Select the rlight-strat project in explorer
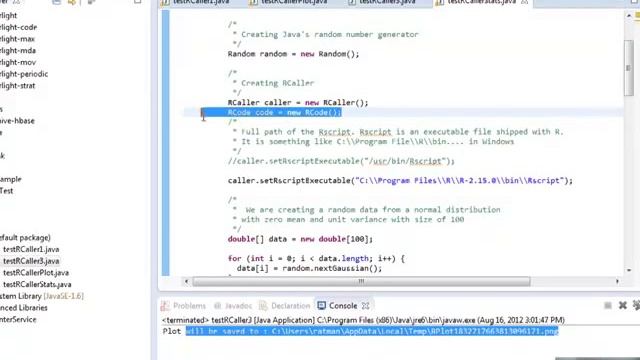Image resolution: width=640 pixels, height=360 pixels. click(x=17, y=86)
